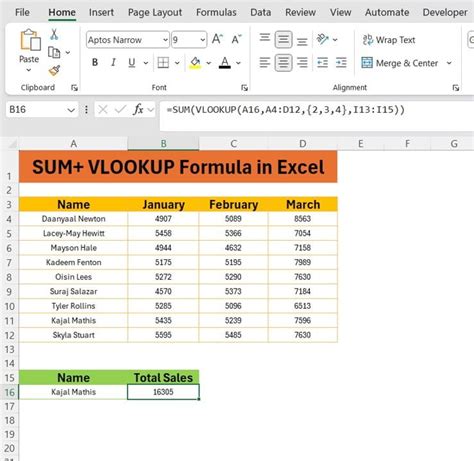
Task: Select Skyla Stuart's January value 5595
Action: (x=163, y=335)
